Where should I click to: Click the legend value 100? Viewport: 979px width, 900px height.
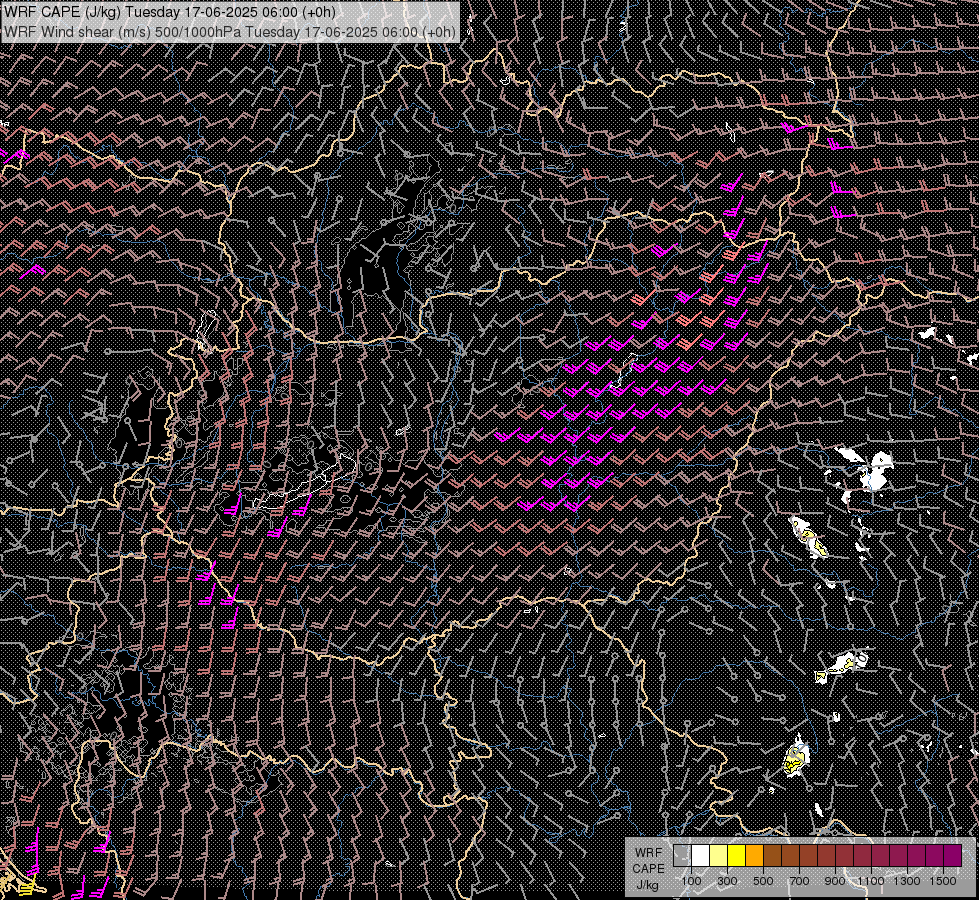pos(691,881)
